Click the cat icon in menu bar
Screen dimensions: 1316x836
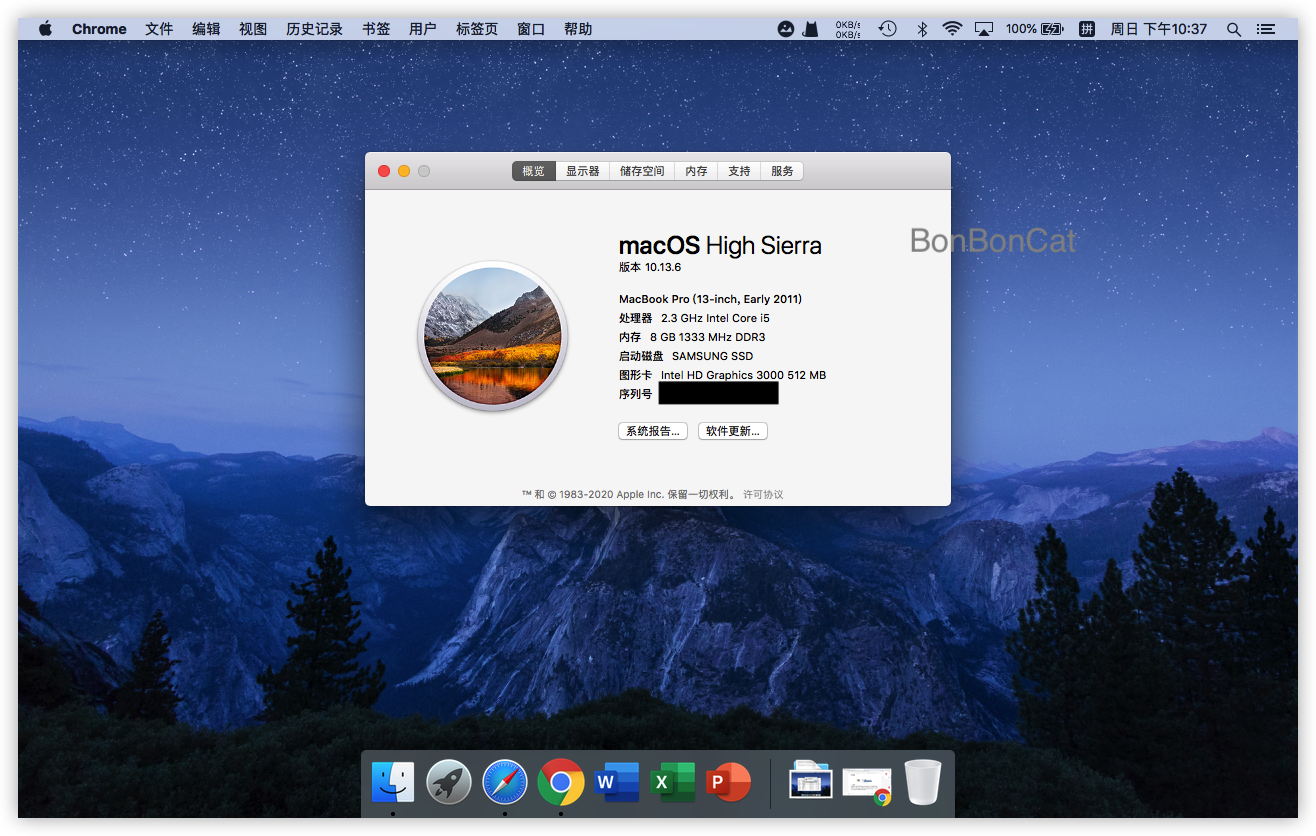pyautogui.click(x=811, y=29)
